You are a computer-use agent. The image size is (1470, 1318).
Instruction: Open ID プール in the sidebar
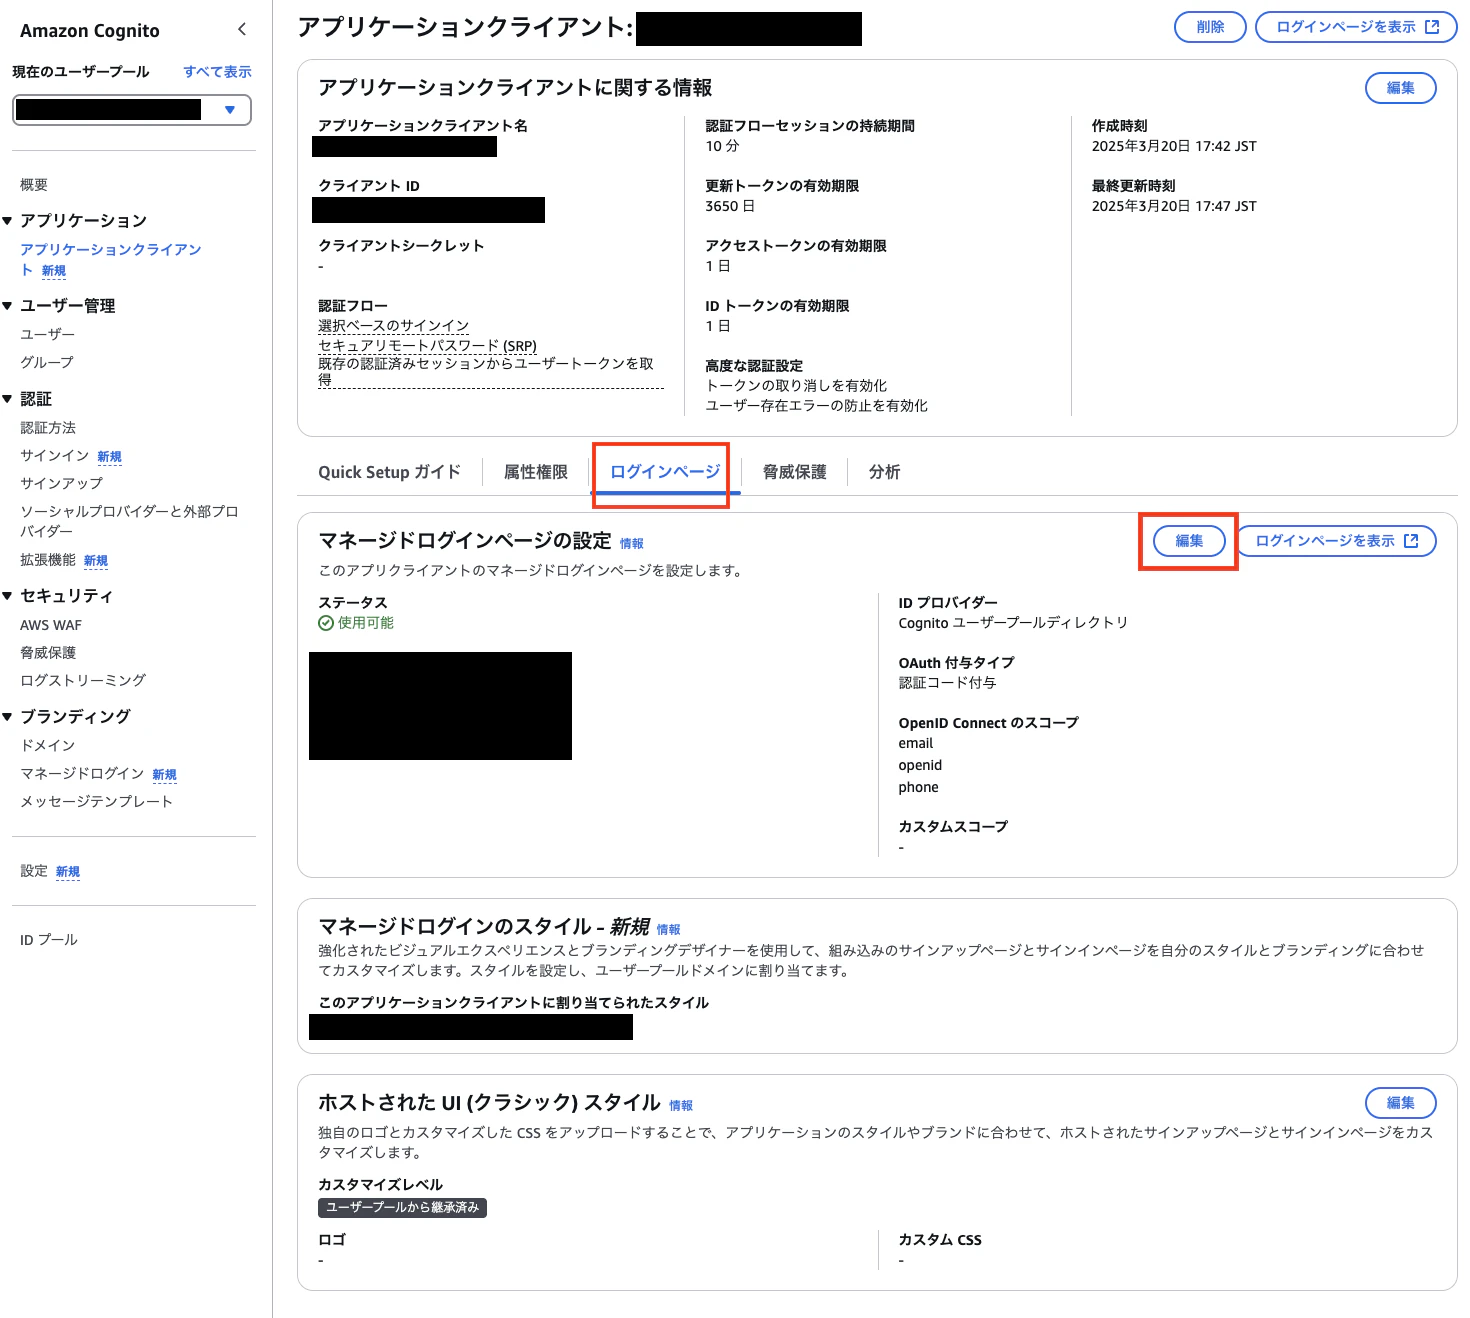coord(49,940)
